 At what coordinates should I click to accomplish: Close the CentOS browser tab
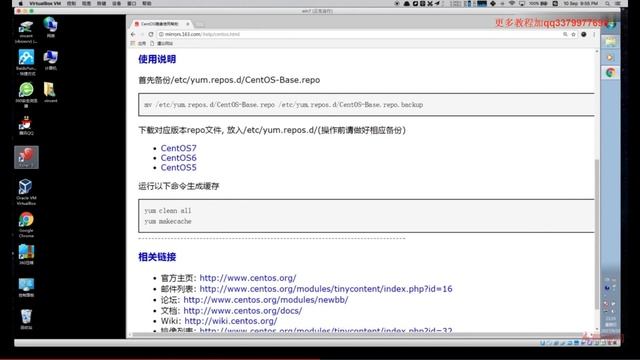click(188, 24)
